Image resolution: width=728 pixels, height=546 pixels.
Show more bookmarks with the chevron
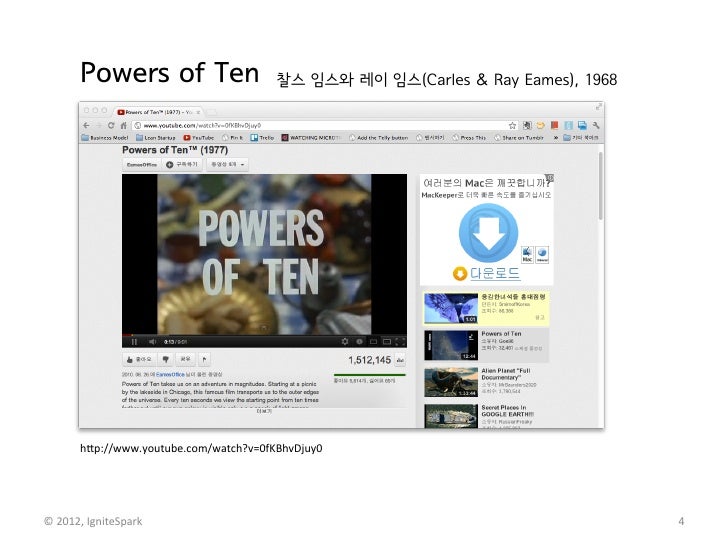(555, 138)
